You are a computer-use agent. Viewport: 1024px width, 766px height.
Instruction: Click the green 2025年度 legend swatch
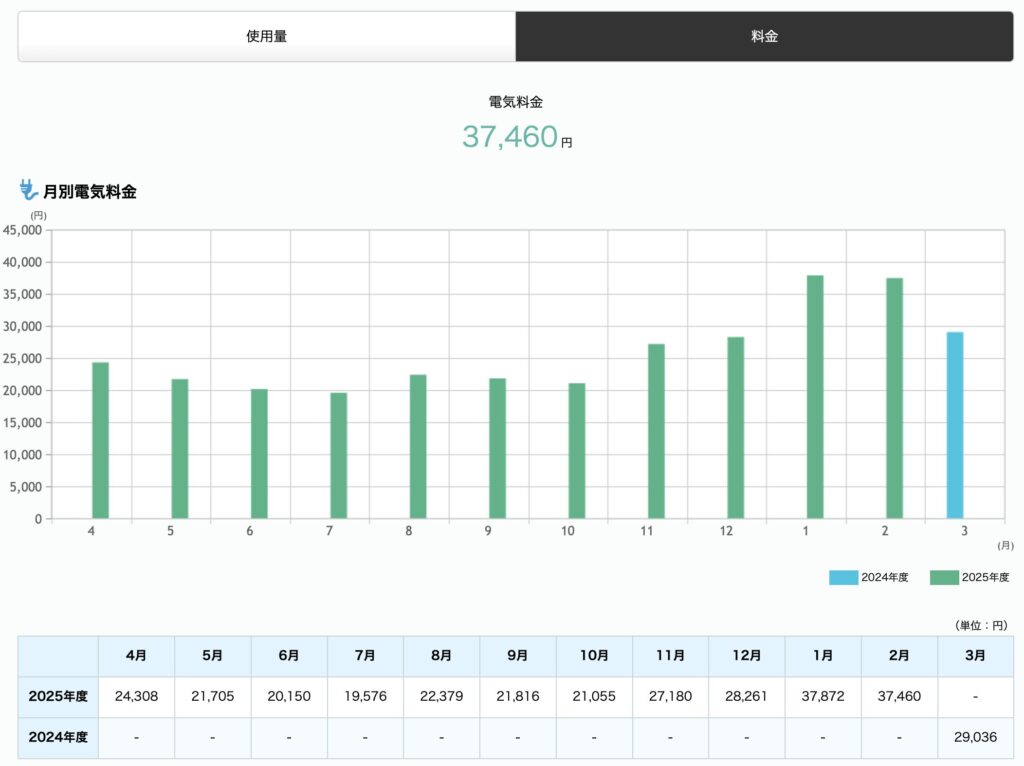944,577
